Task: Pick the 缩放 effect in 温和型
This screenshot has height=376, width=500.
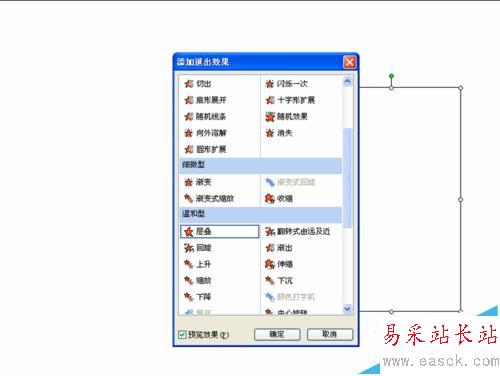Action: click(x=198, y=281)
